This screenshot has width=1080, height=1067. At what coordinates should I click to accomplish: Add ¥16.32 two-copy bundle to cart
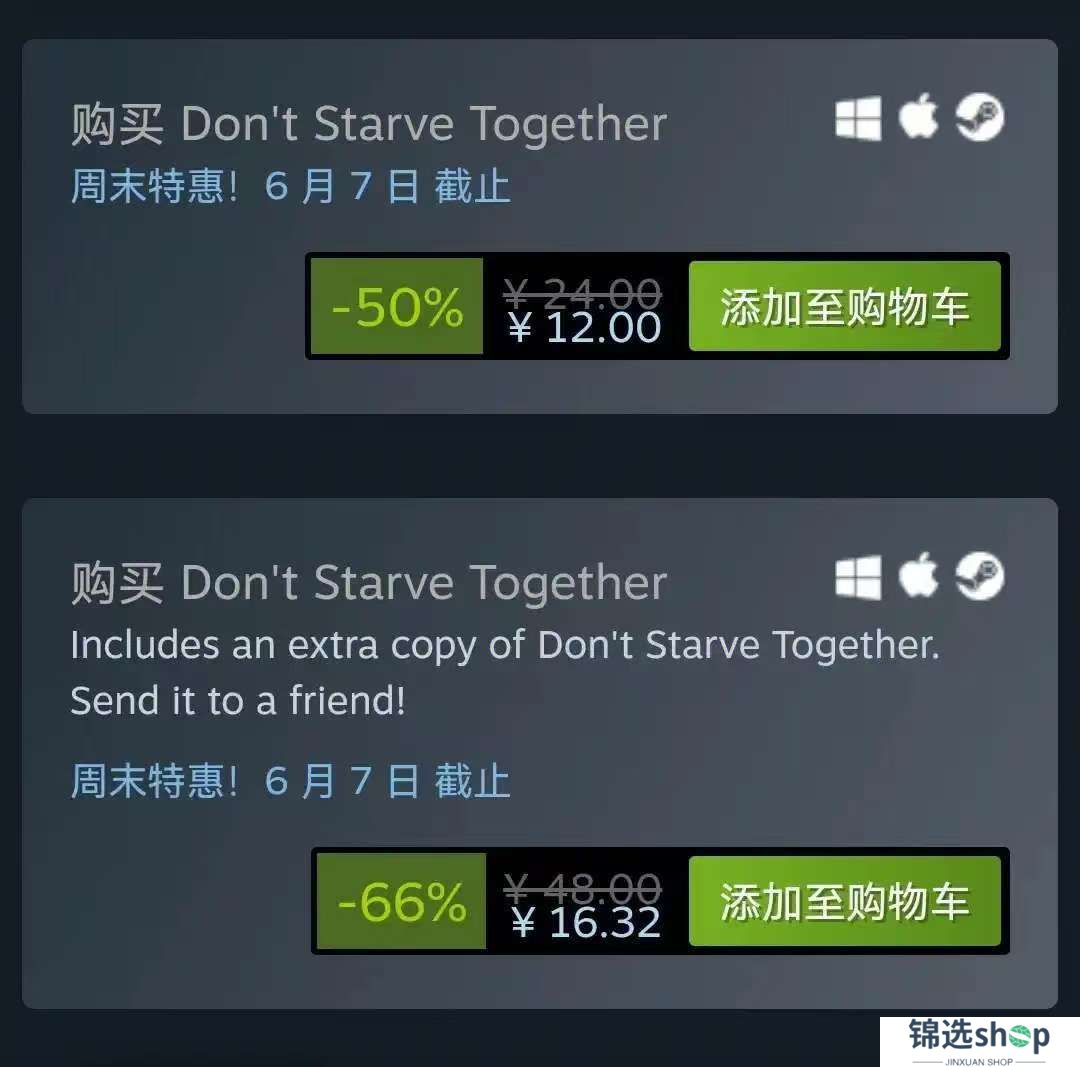[x=844, y=901]
